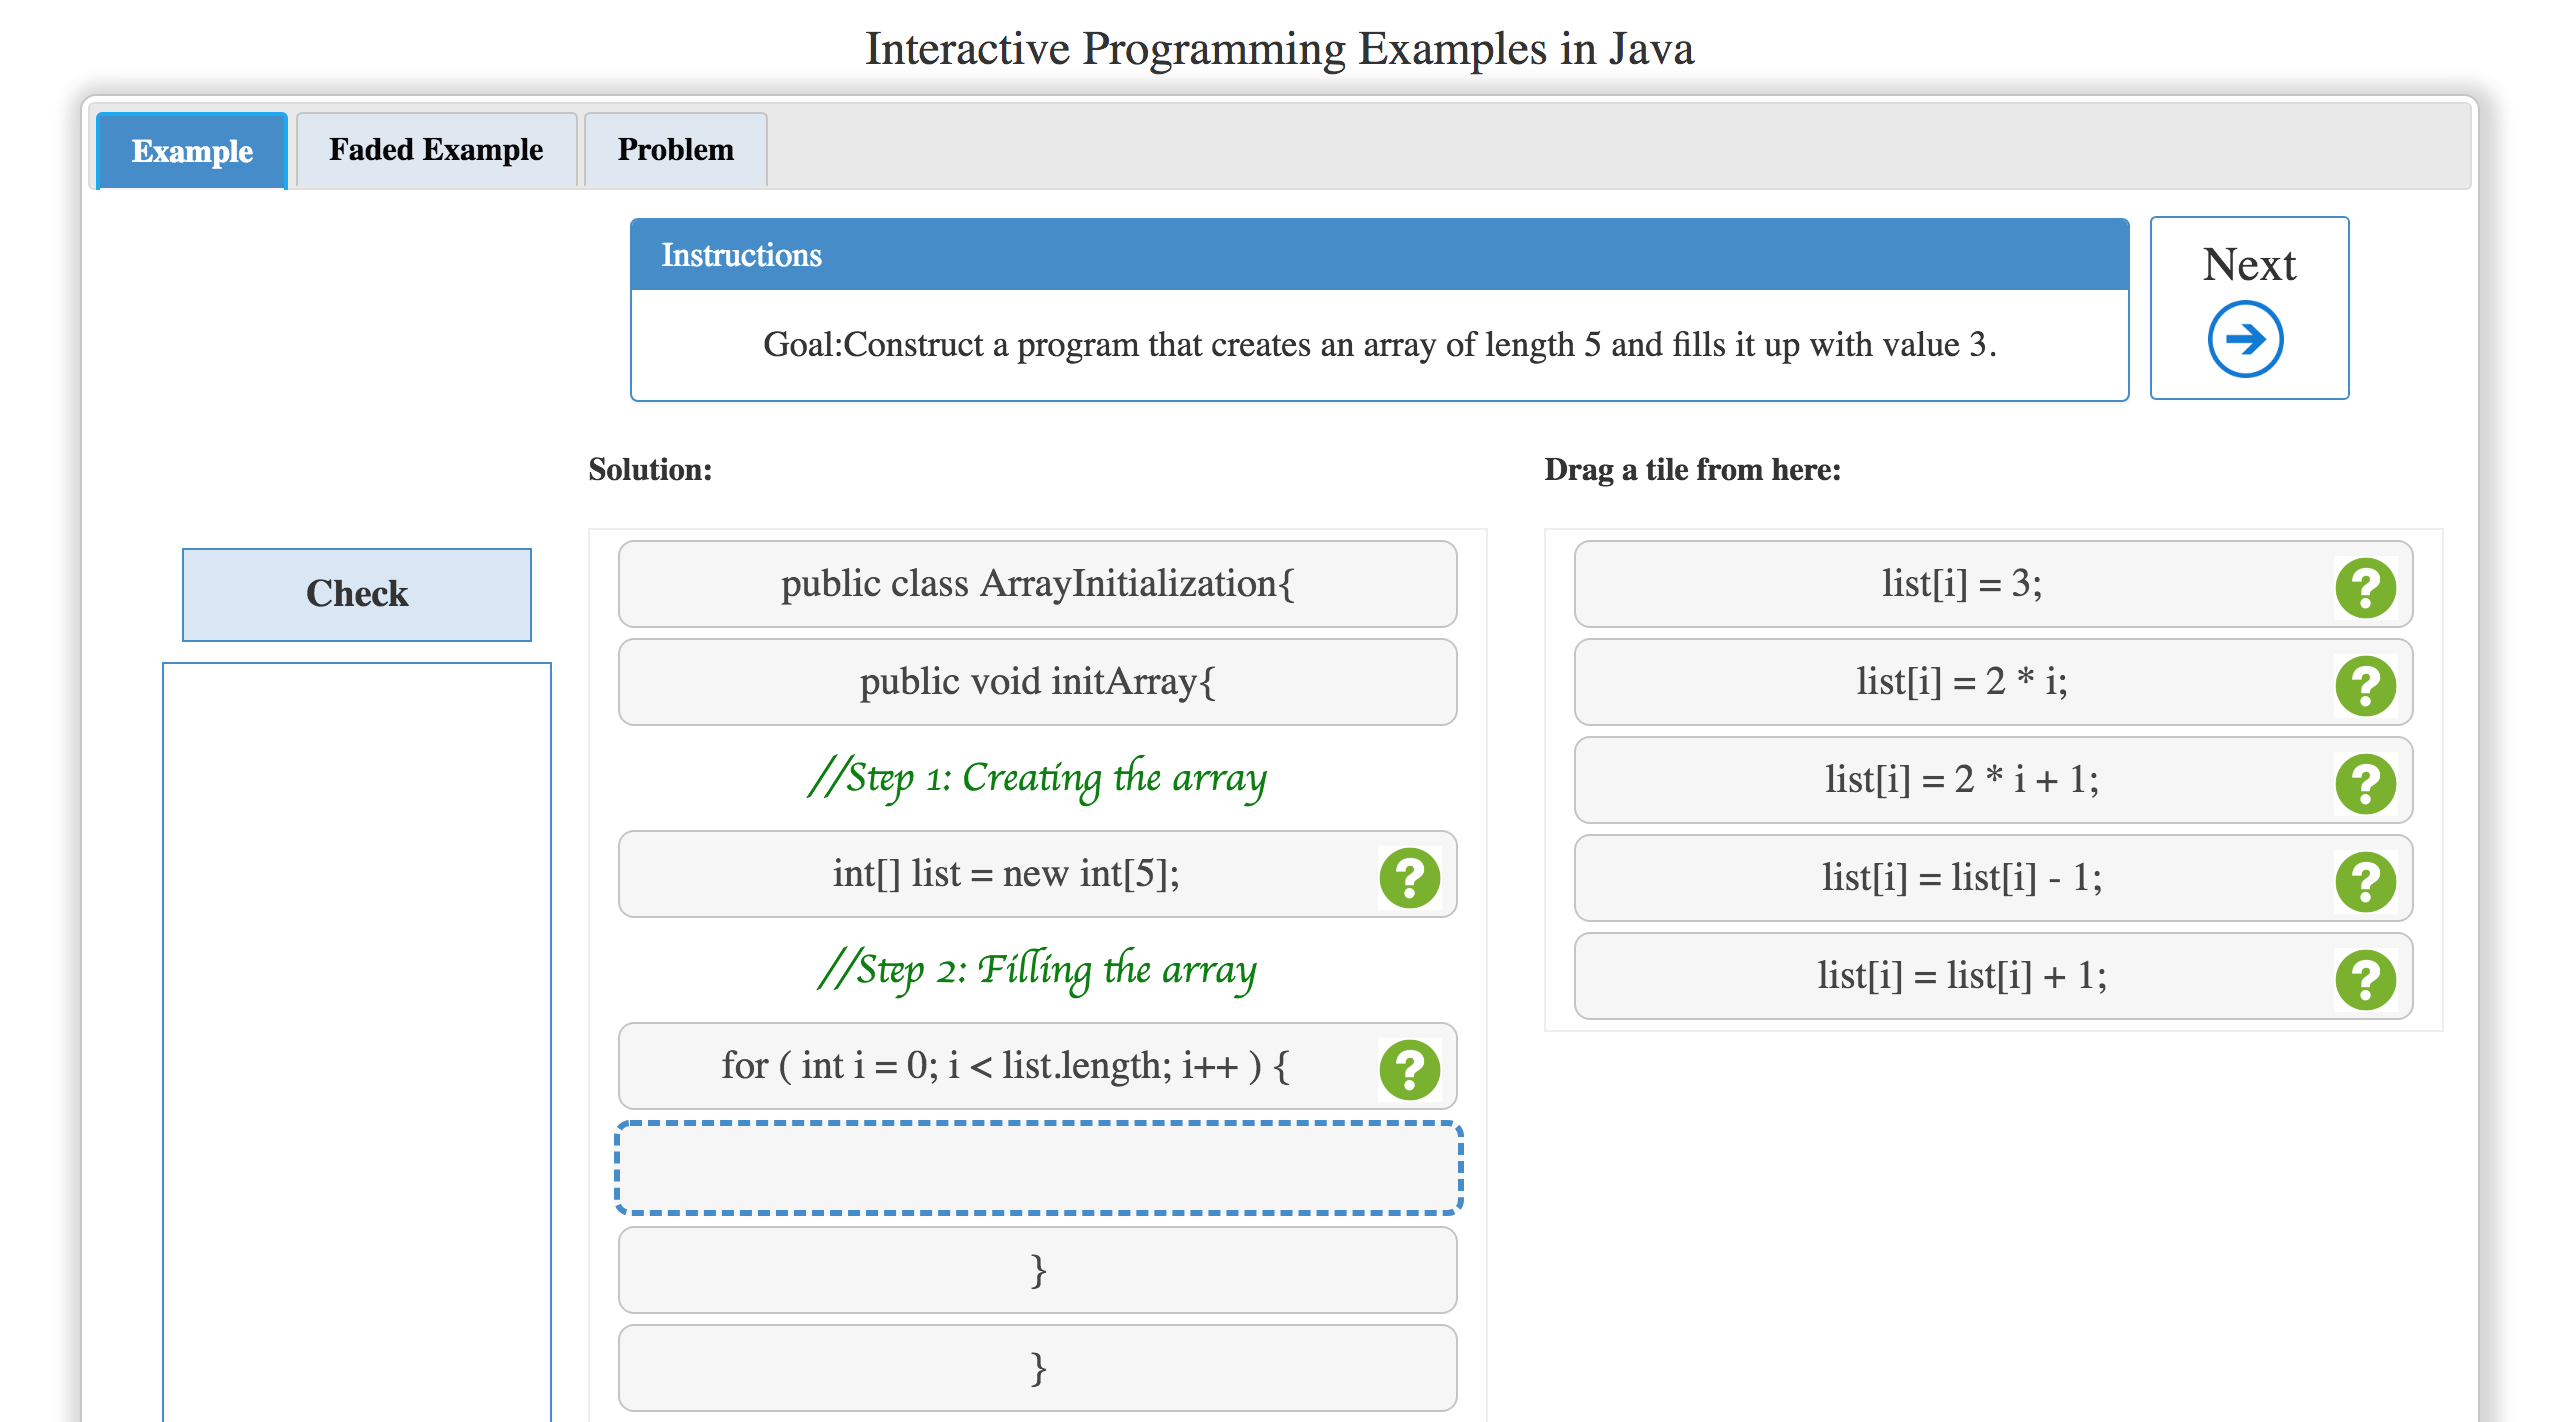Click the empty dashed drop slot

click(1038, 1168)
